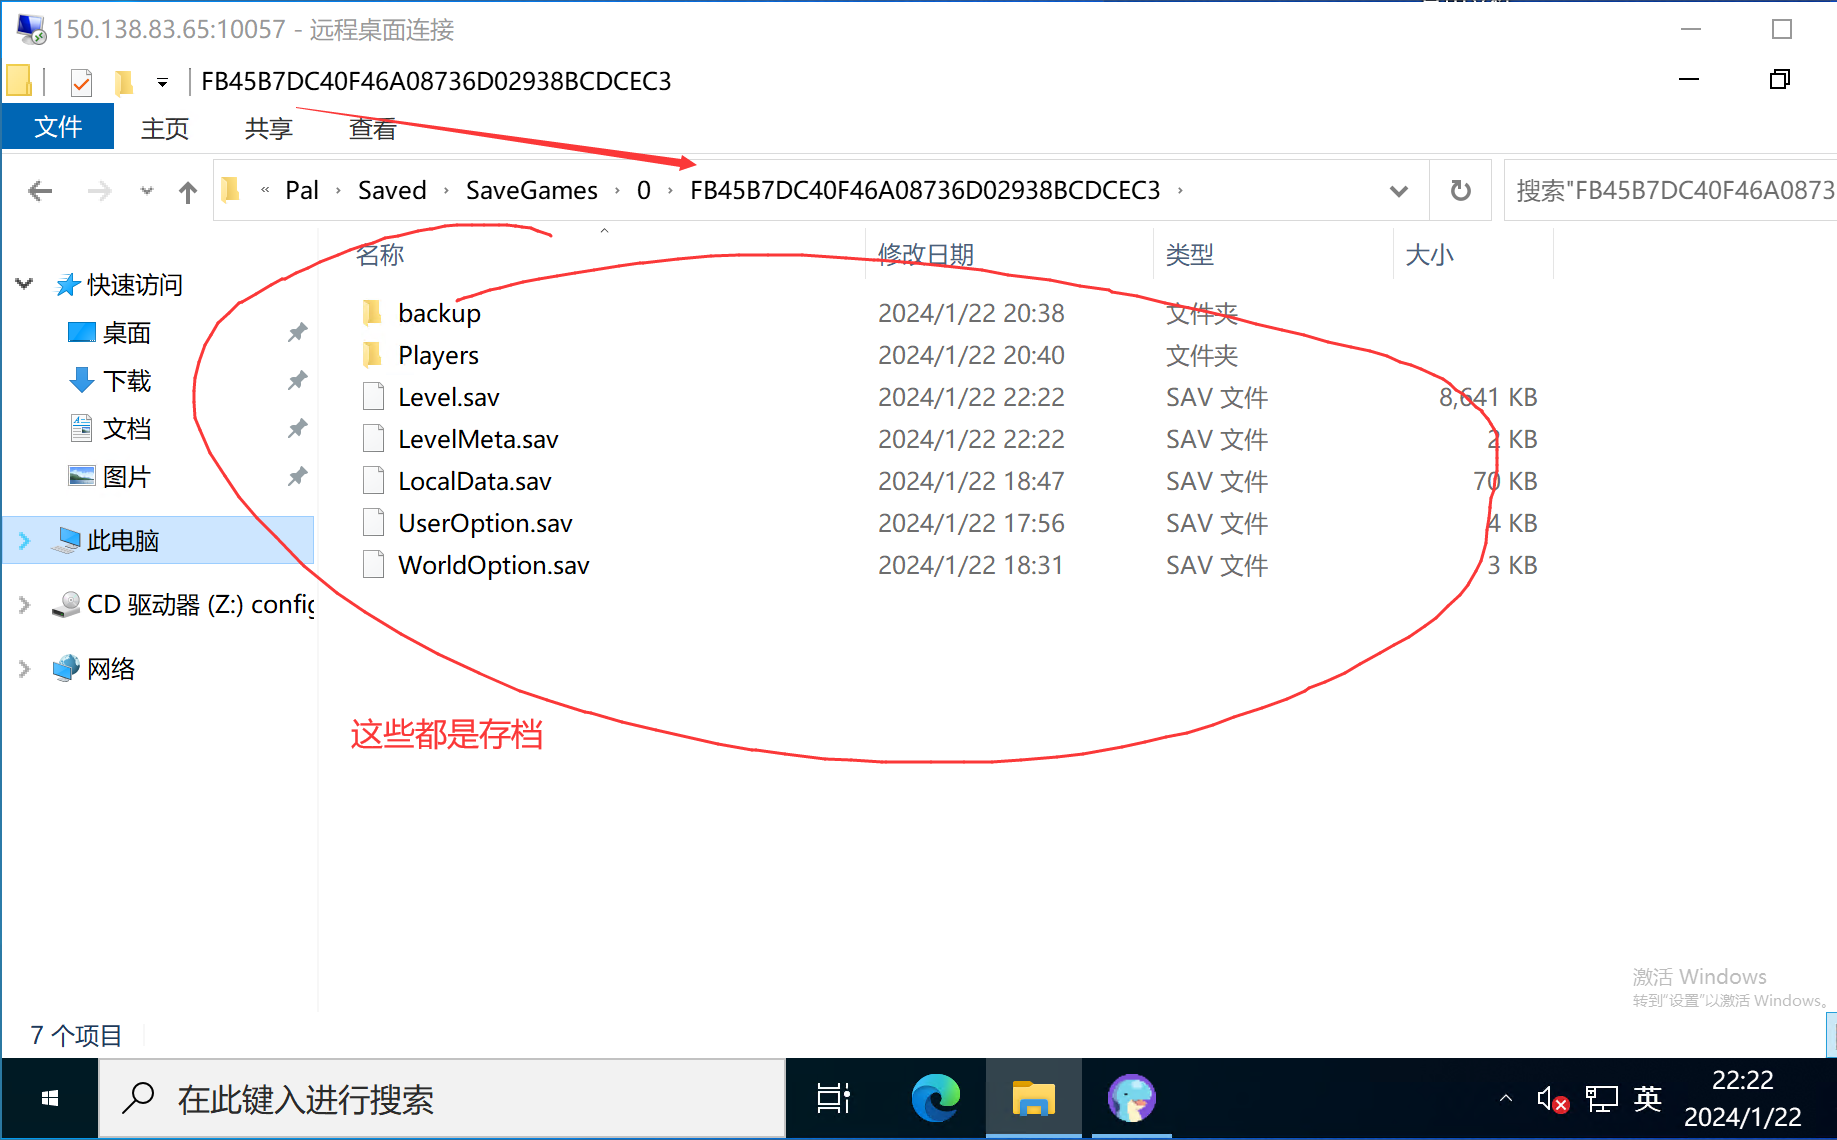
Task: Click the pin icon next to 图片
Action: click(x=297, y=476)
